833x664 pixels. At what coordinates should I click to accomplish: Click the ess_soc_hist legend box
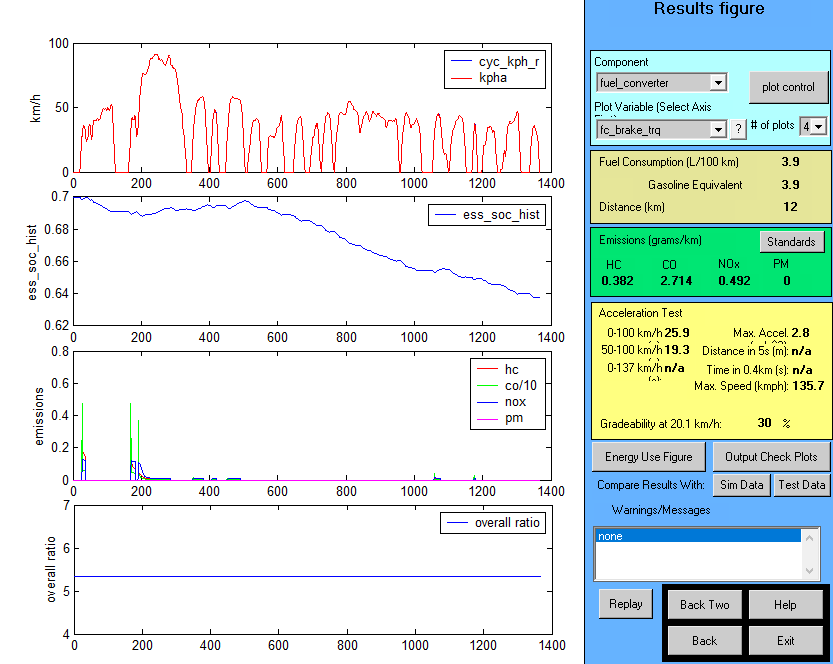pyautogui.click(x=487, y=214)
